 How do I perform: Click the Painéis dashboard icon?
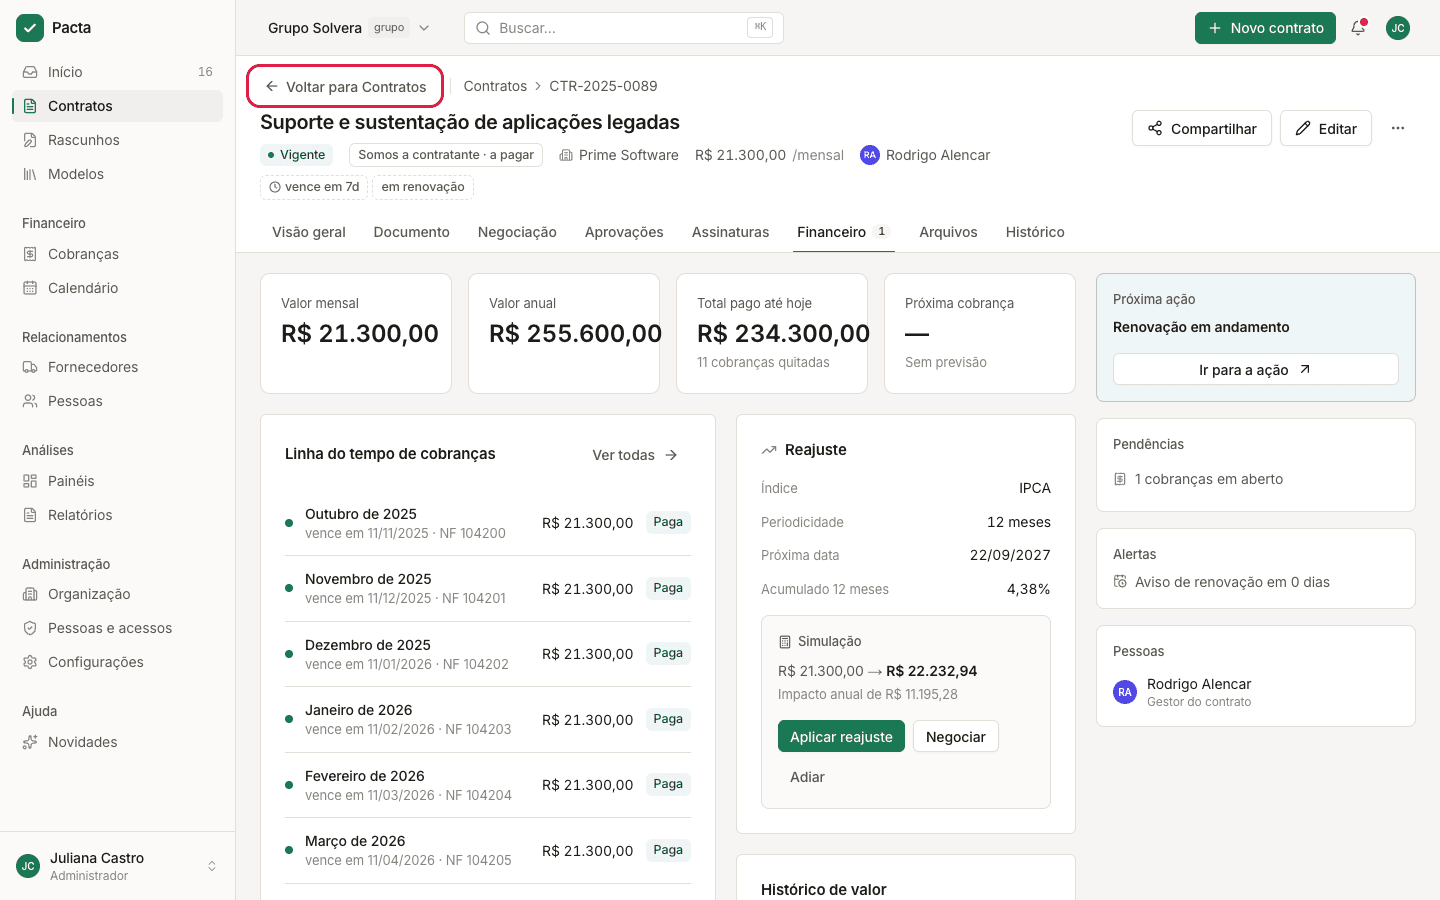tap(30, 481)
